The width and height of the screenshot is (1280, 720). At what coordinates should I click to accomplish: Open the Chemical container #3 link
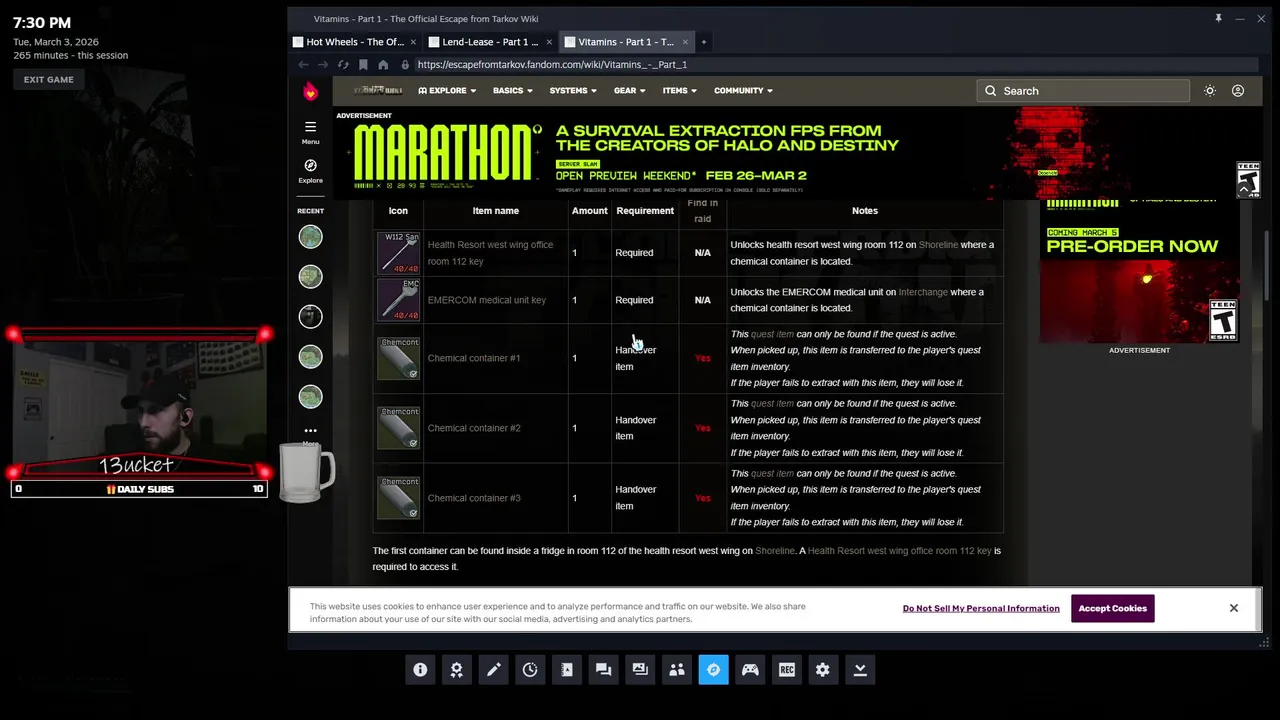[x=474, y=498]
